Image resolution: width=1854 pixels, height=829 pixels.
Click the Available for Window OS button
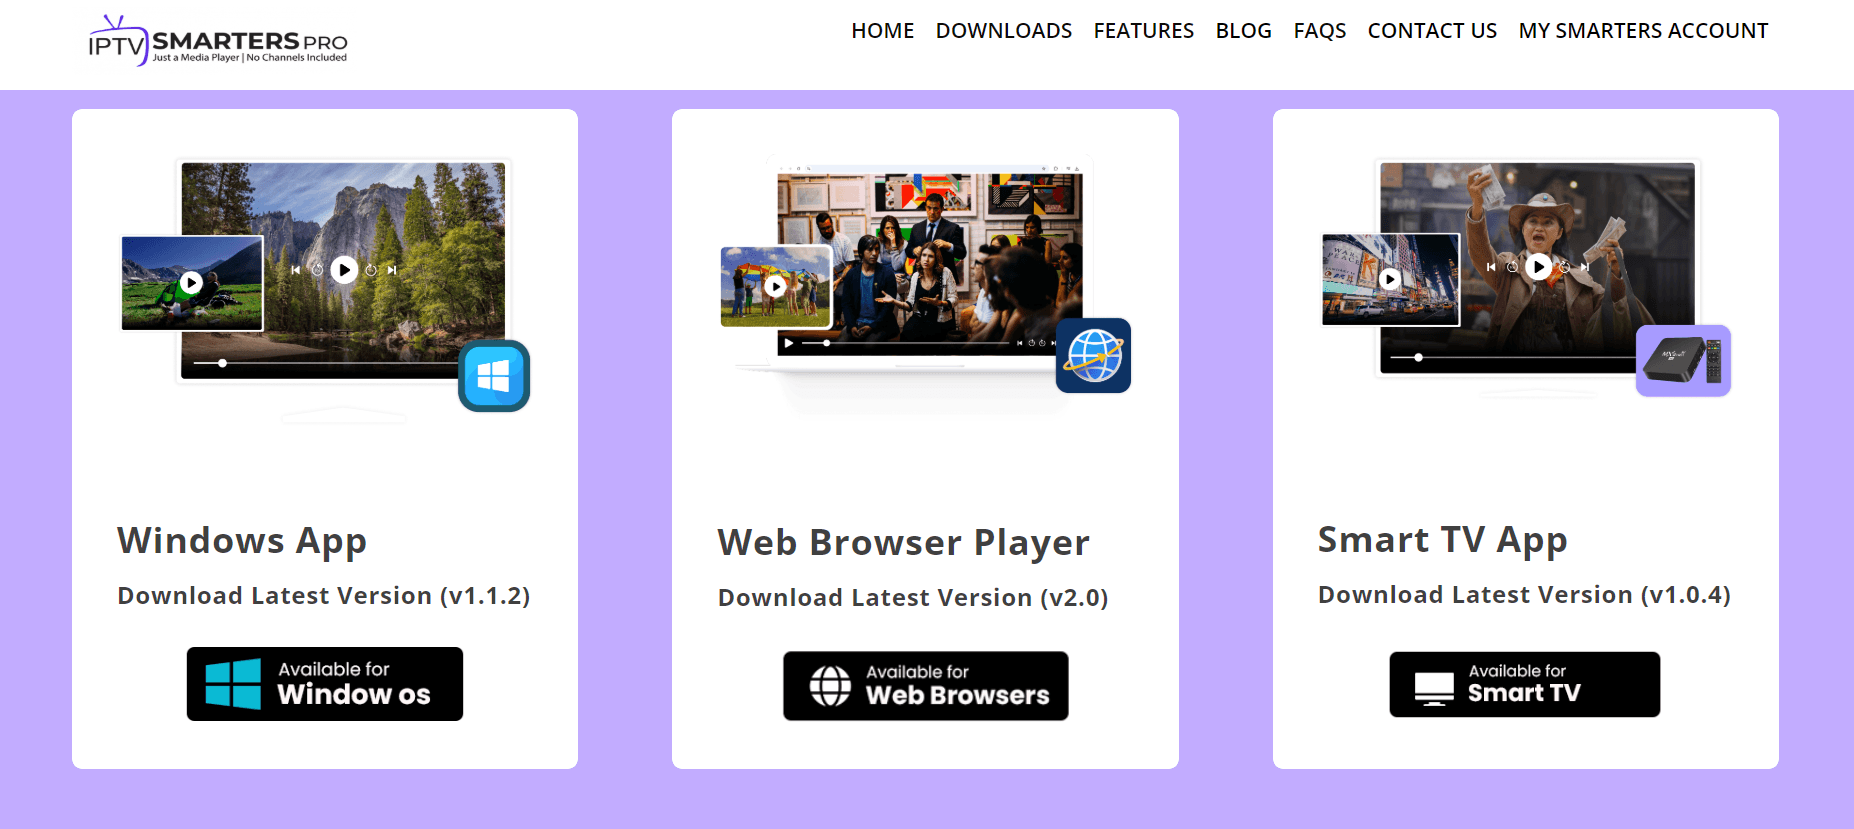point(325,684)
